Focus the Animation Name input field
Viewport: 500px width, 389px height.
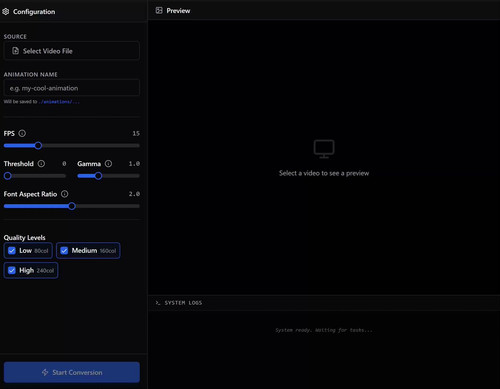72,88
